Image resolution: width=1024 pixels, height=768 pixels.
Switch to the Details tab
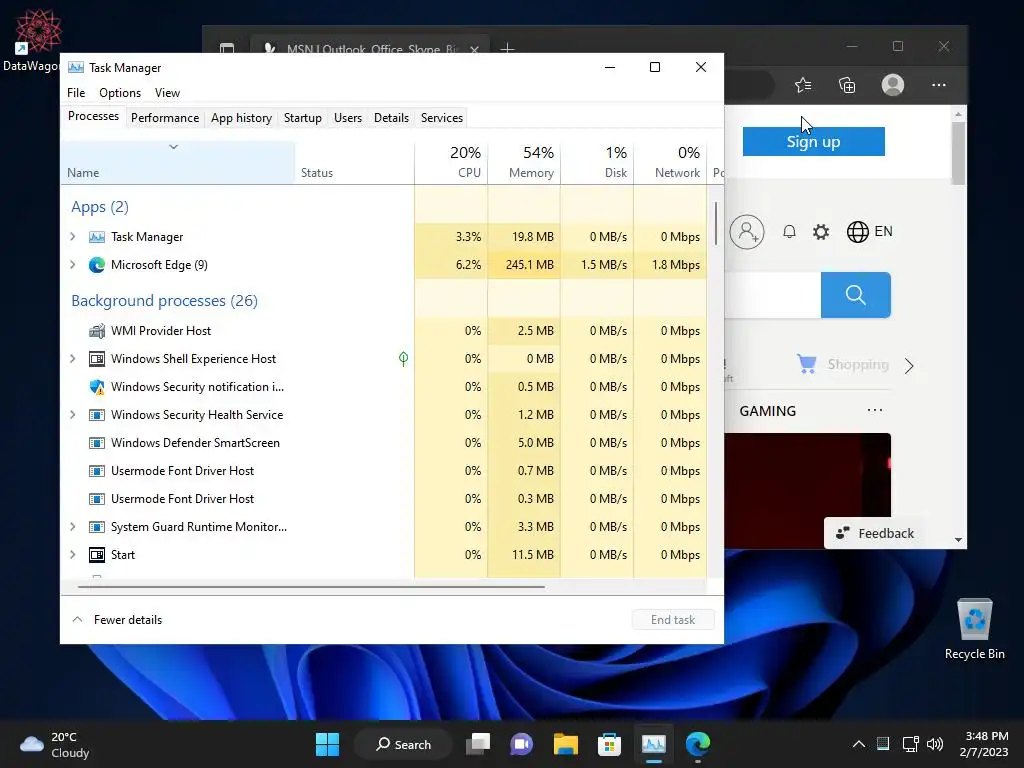(x=391, y=118)
